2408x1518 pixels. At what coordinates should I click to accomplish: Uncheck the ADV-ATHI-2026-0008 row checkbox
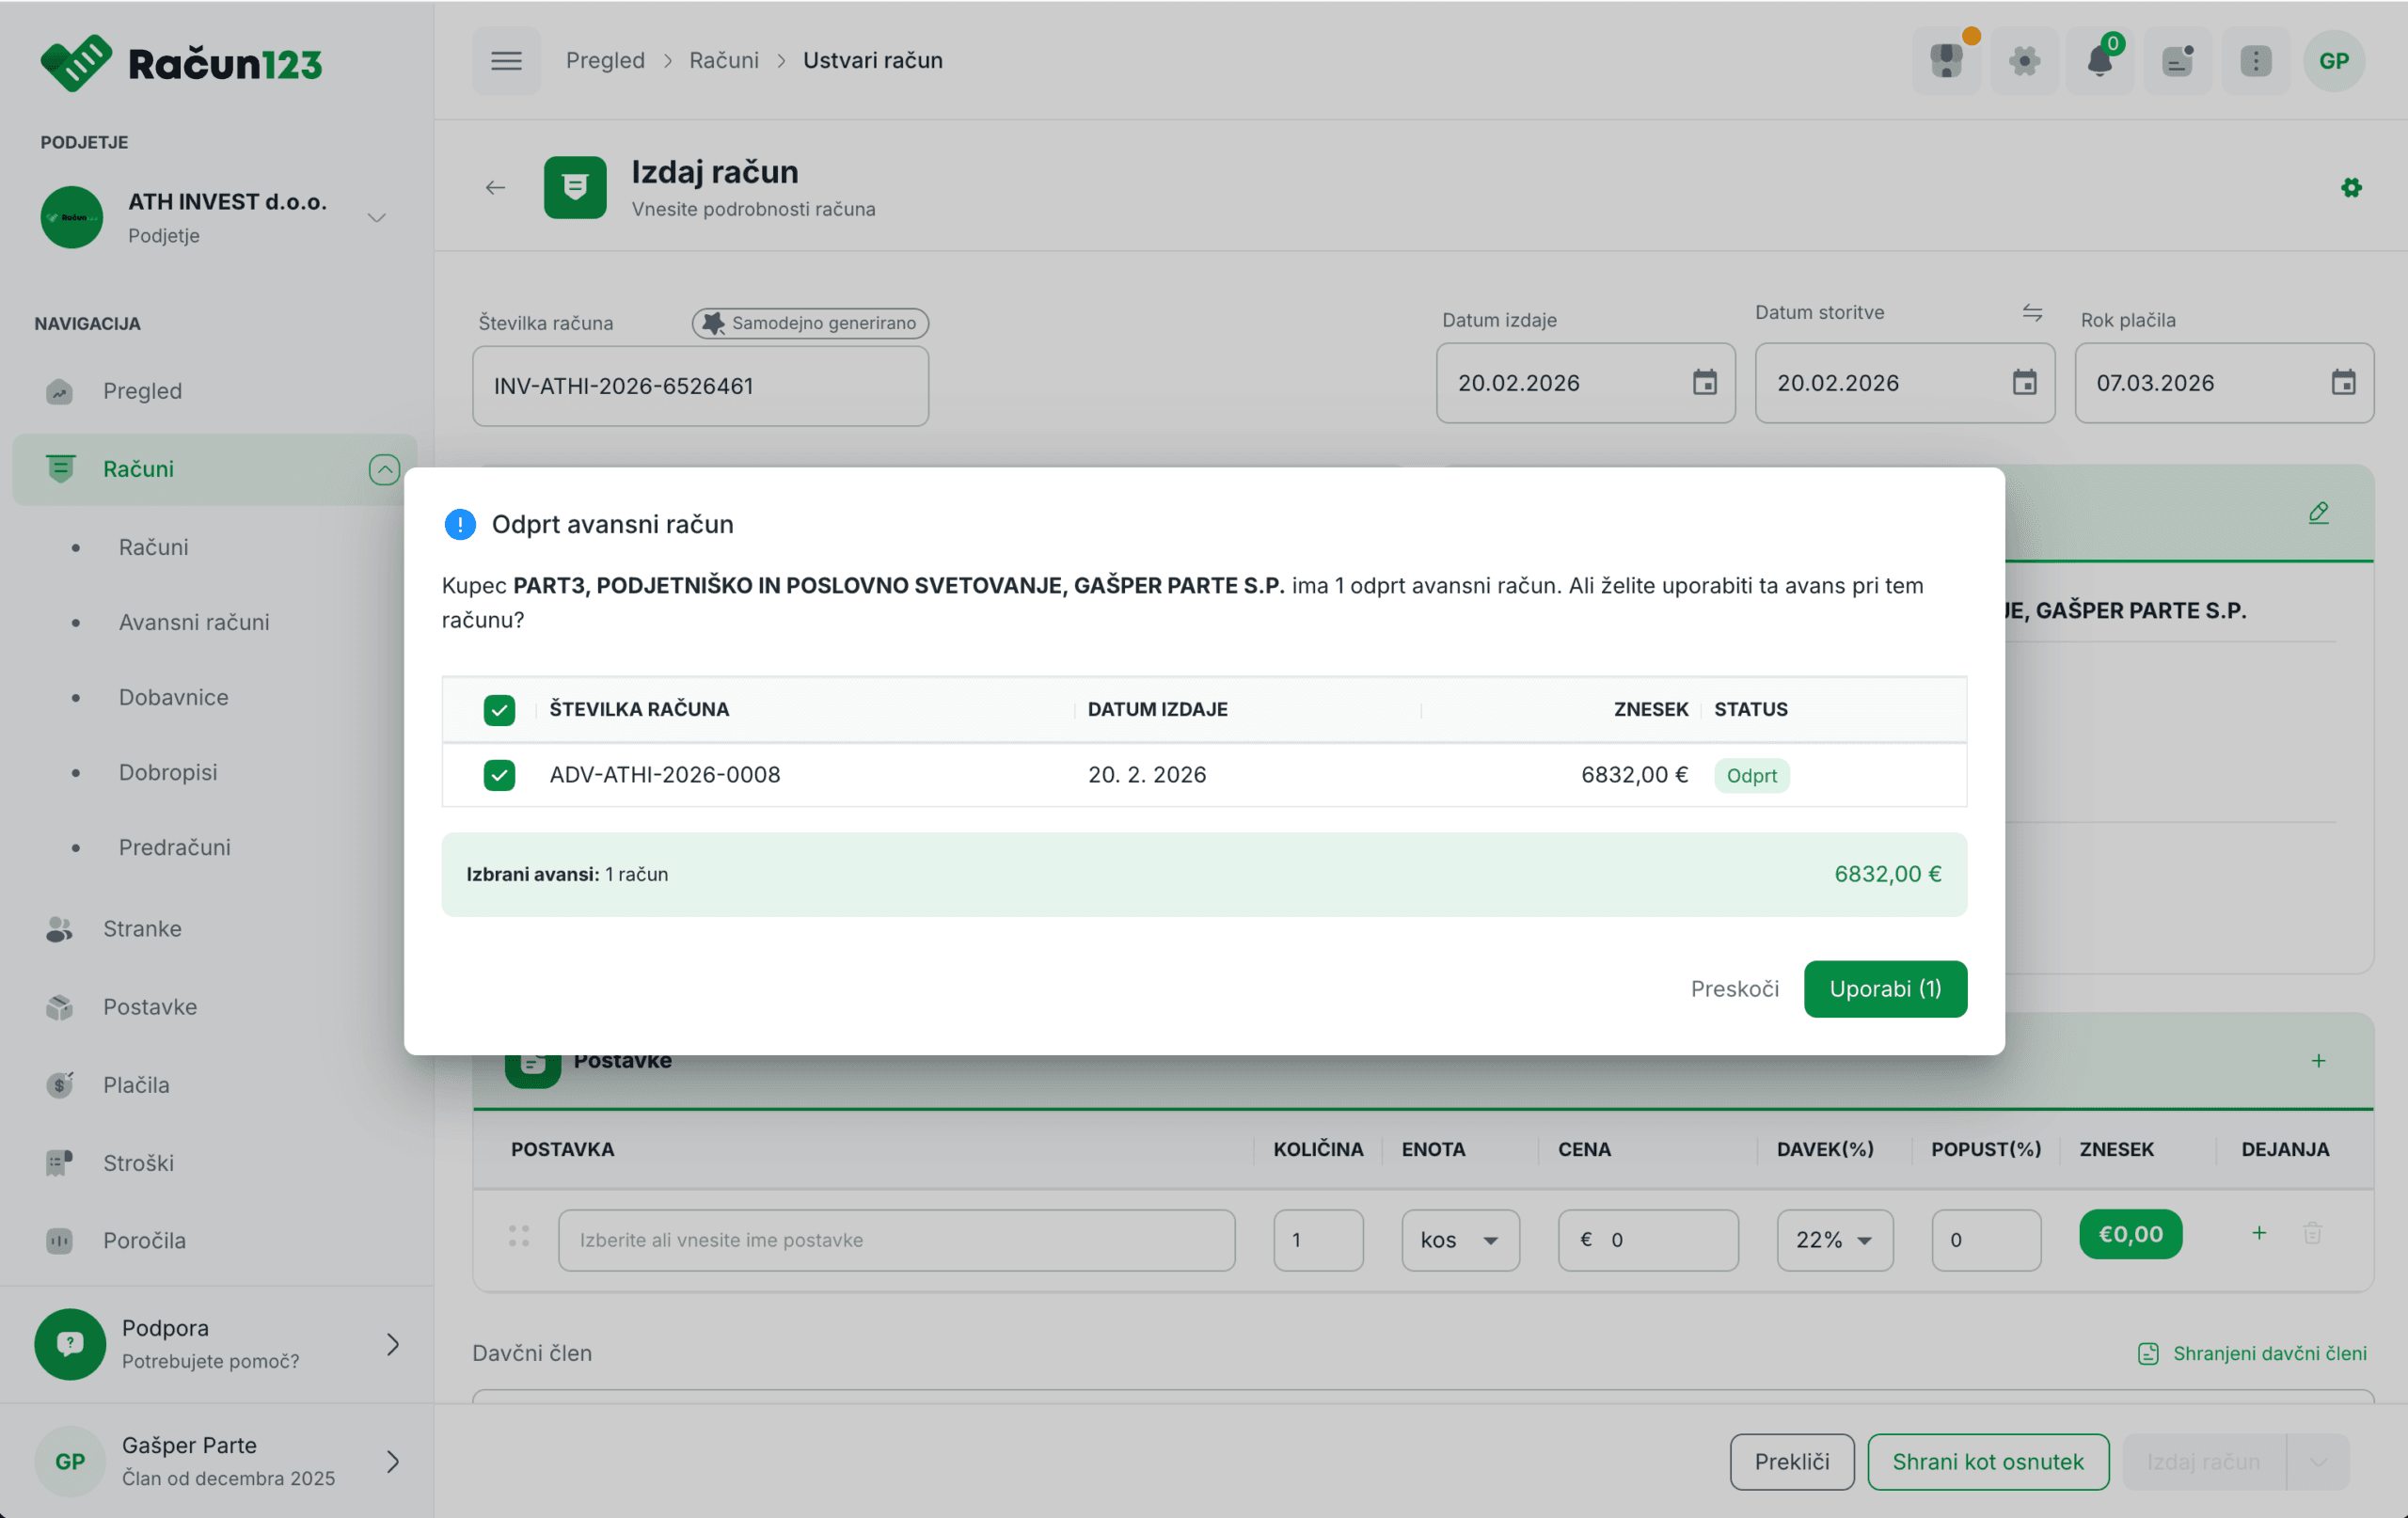point(499,775)
